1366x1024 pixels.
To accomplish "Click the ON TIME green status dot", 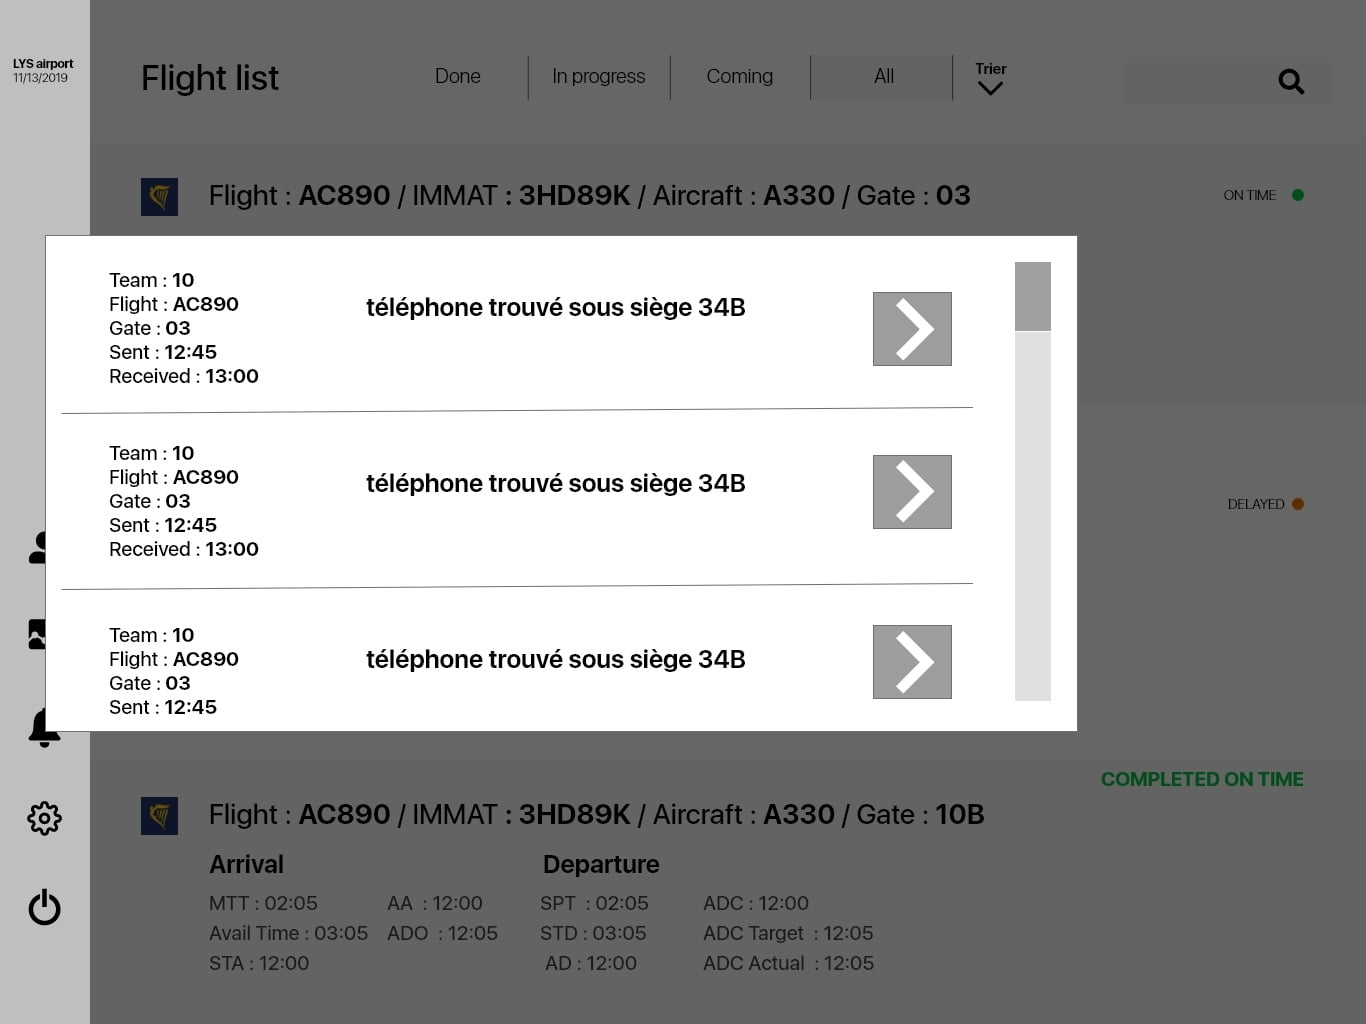I will tap(1298, 195).
